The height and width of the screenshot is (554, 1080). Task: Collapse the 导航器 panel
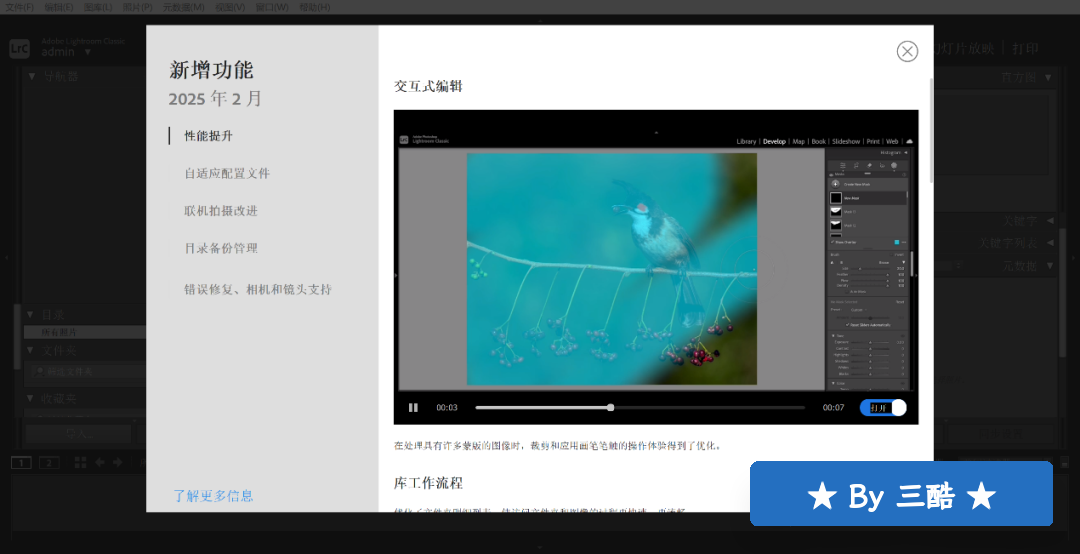(x=32, y=76)
